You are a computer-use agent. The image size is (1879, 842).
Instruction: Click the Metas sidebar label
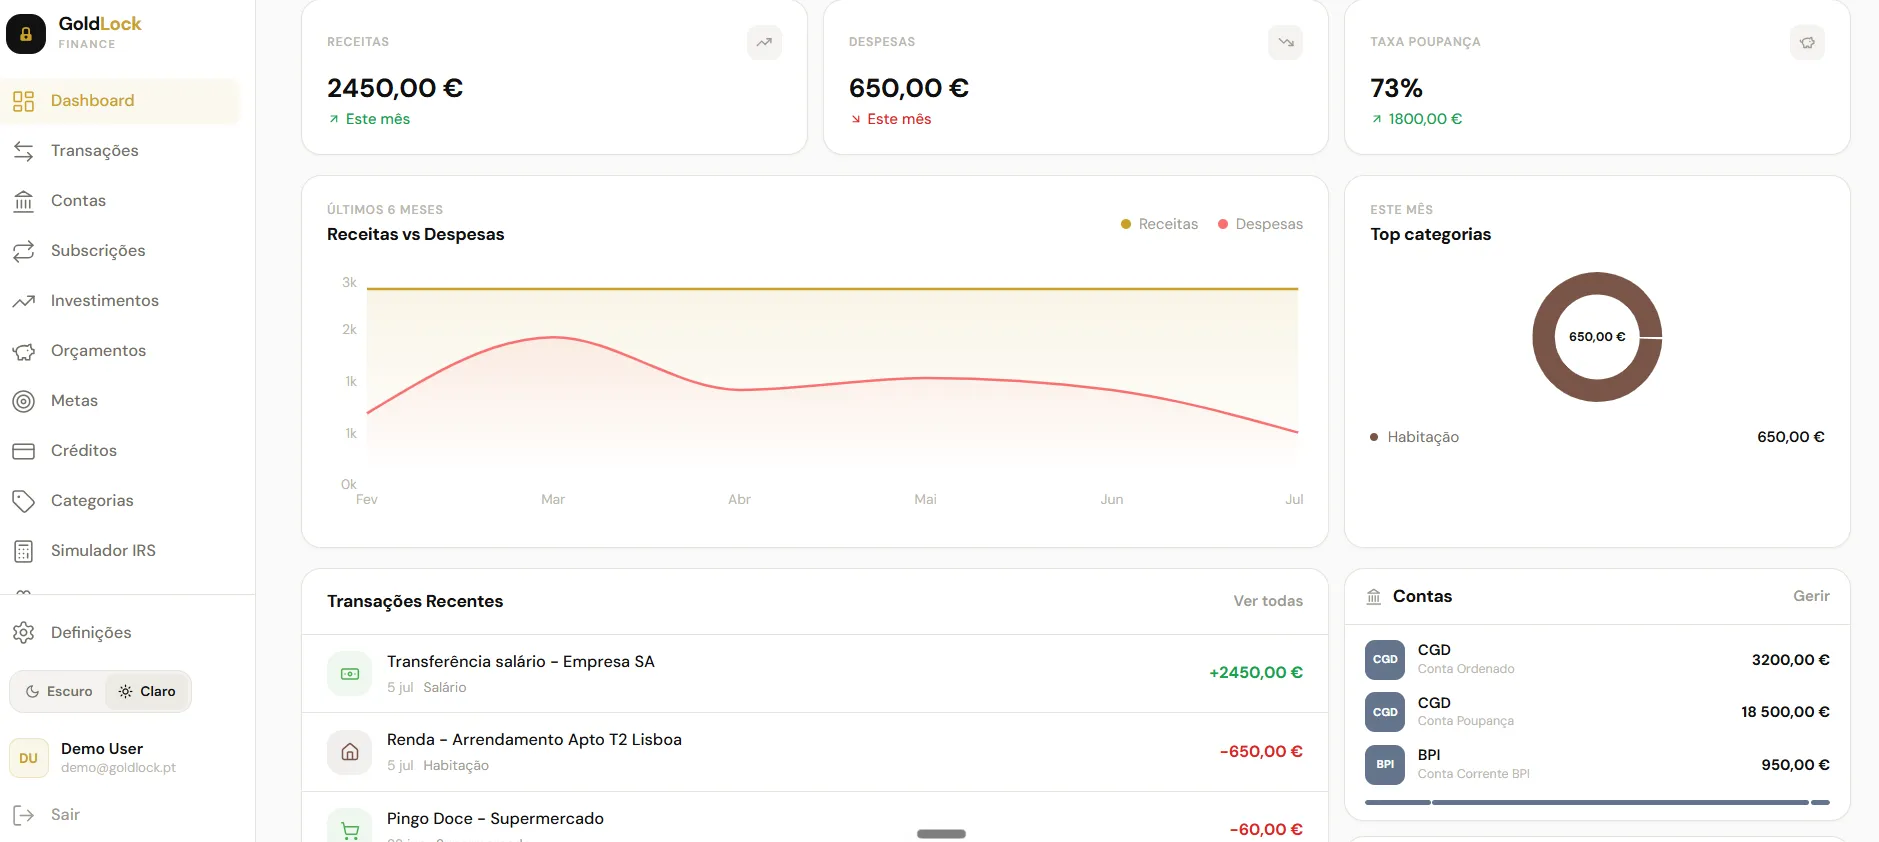click(74, 401)
